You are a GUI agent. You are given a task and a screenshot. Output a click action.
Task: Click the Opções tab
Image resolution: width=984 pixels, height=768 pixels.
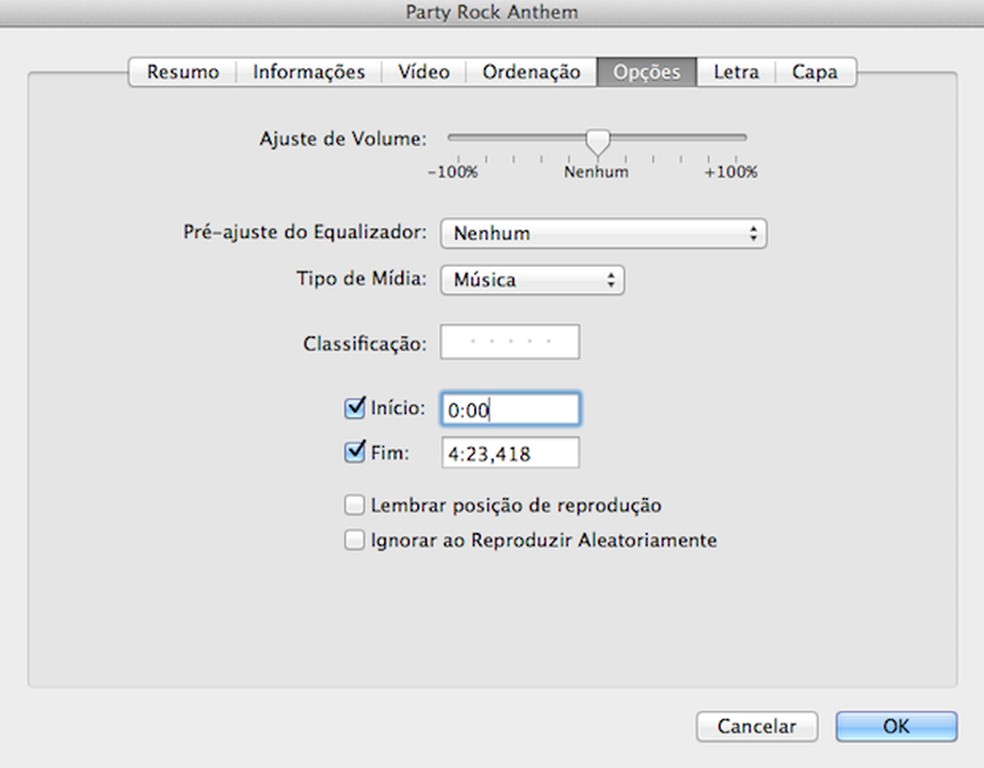point(646,72)
